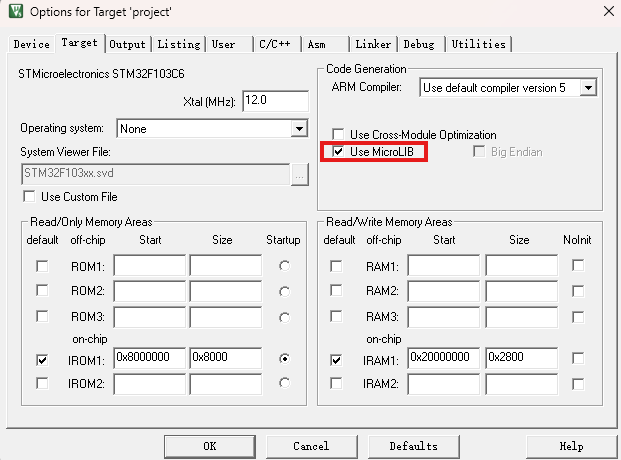Enable NoInit for RAM3
The width and height of the screenshot is (621, 460).
click(578, 317)
